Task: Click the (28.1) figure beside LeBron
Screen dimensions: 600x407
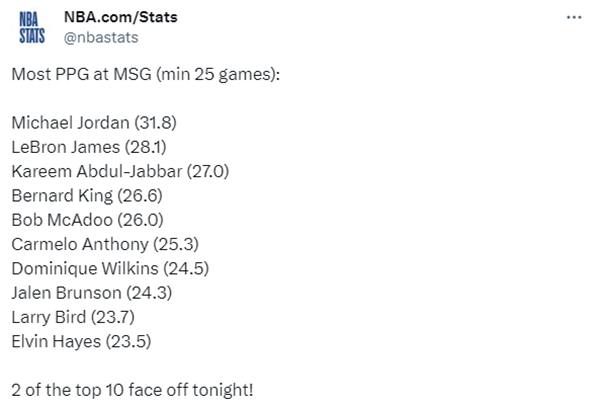Action: click(x=147, y=147)
